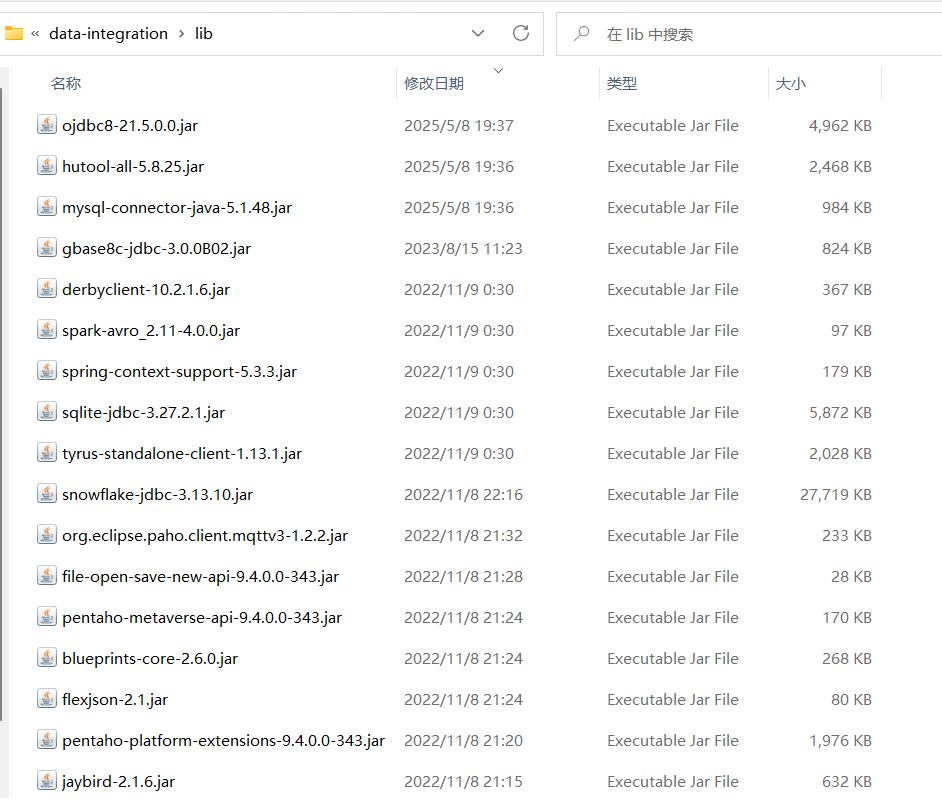Click the magnifier search icon

[582, 34]
